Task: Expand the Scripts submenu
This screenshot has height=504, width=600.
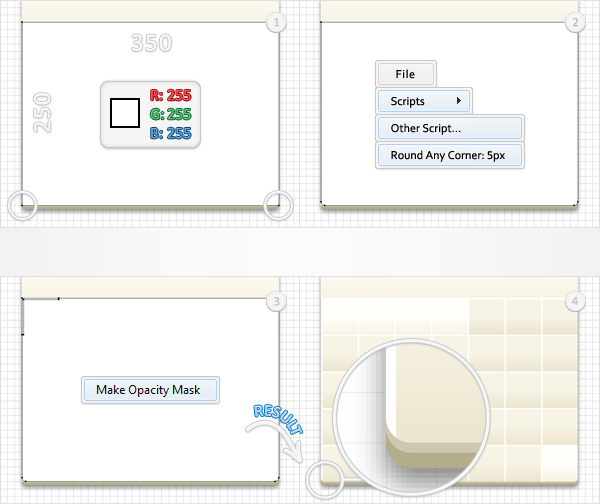Action: [424, 101]
